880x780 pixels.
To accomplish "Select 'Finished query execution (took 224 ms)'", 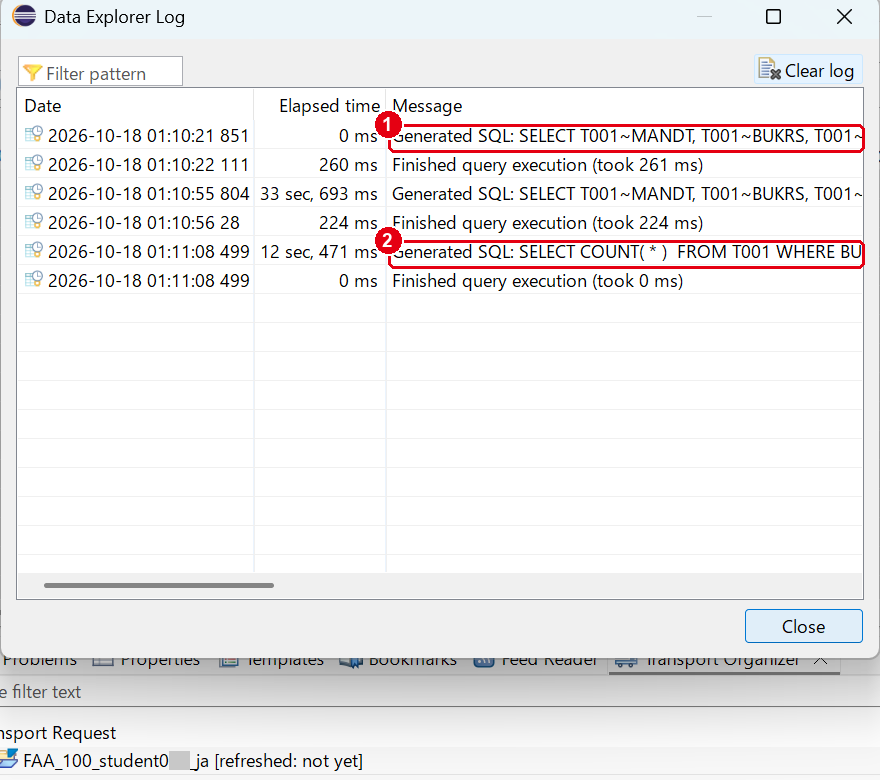I will [548, 223].
